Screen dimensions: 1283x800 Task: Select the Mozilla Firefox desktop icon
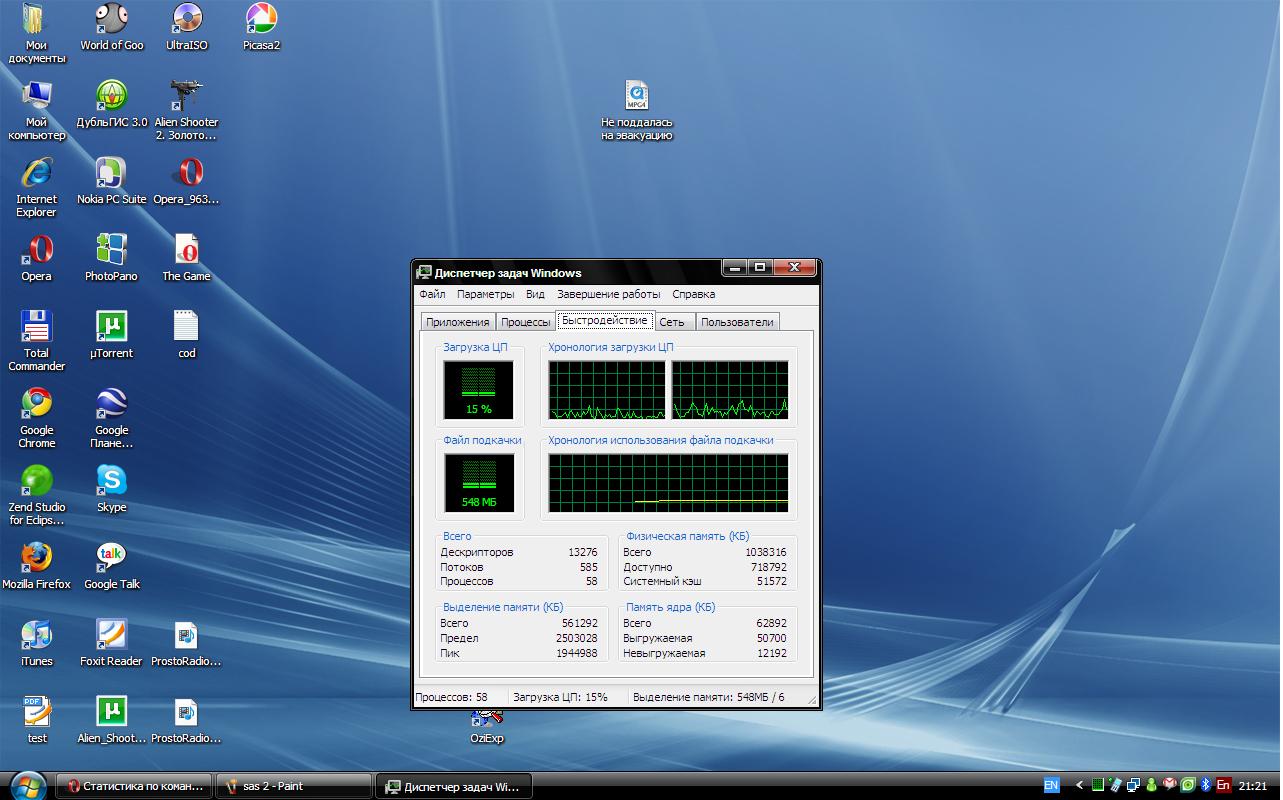[37, 559]
